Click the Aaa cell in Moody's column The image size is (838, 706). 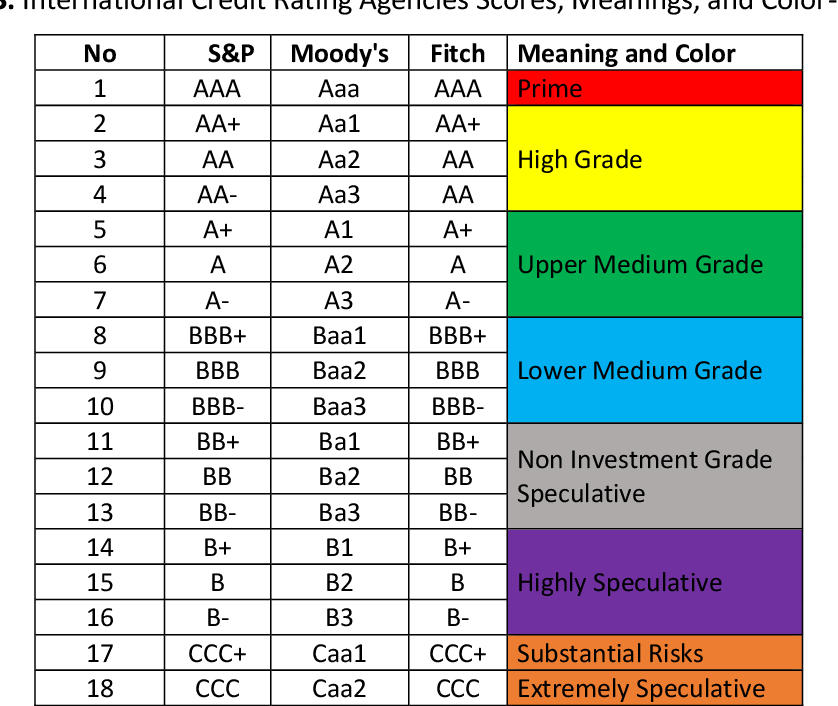click(x=340, y=89)
